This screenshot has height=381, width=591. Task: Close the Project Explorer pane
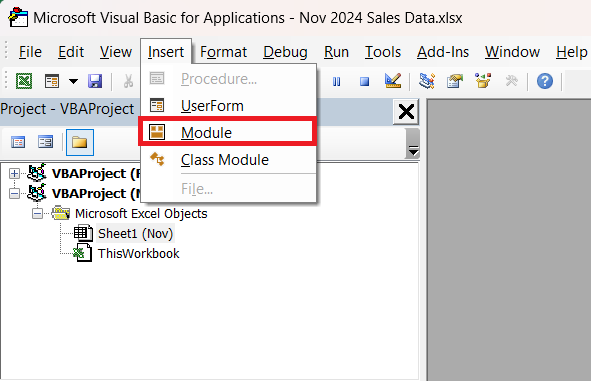(406, 112)
